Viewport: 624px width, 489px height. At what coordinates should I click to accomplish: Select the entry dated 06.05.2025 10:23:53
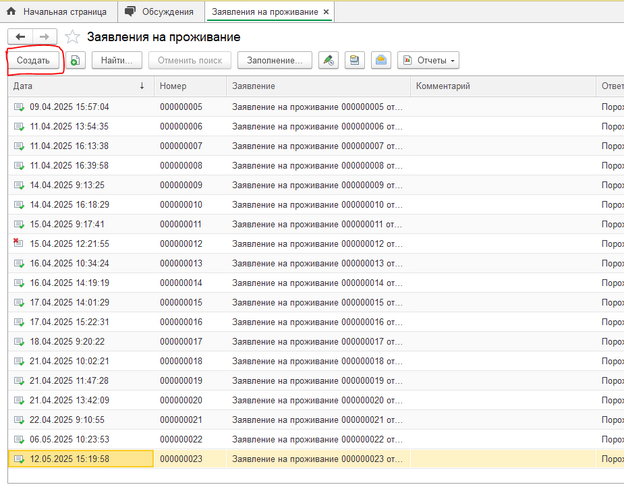(316, 439)
